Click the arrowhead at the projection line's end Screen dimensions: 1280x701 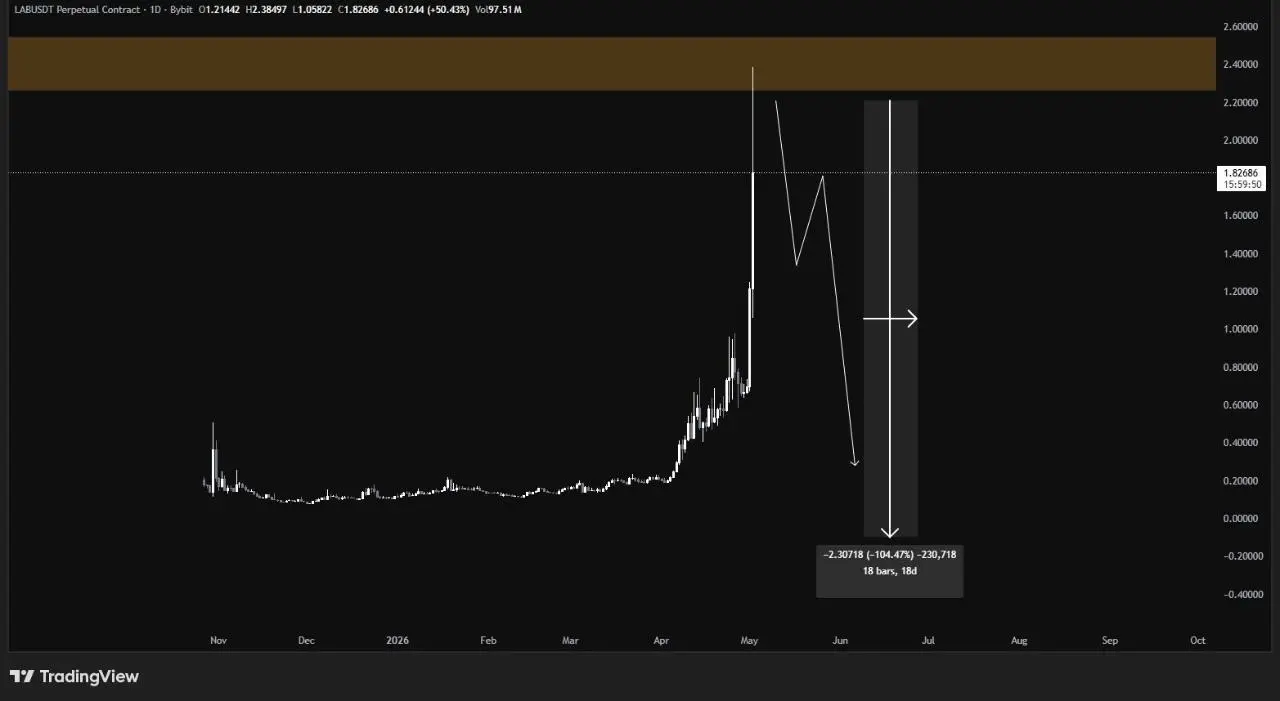[x=854, y=461]
